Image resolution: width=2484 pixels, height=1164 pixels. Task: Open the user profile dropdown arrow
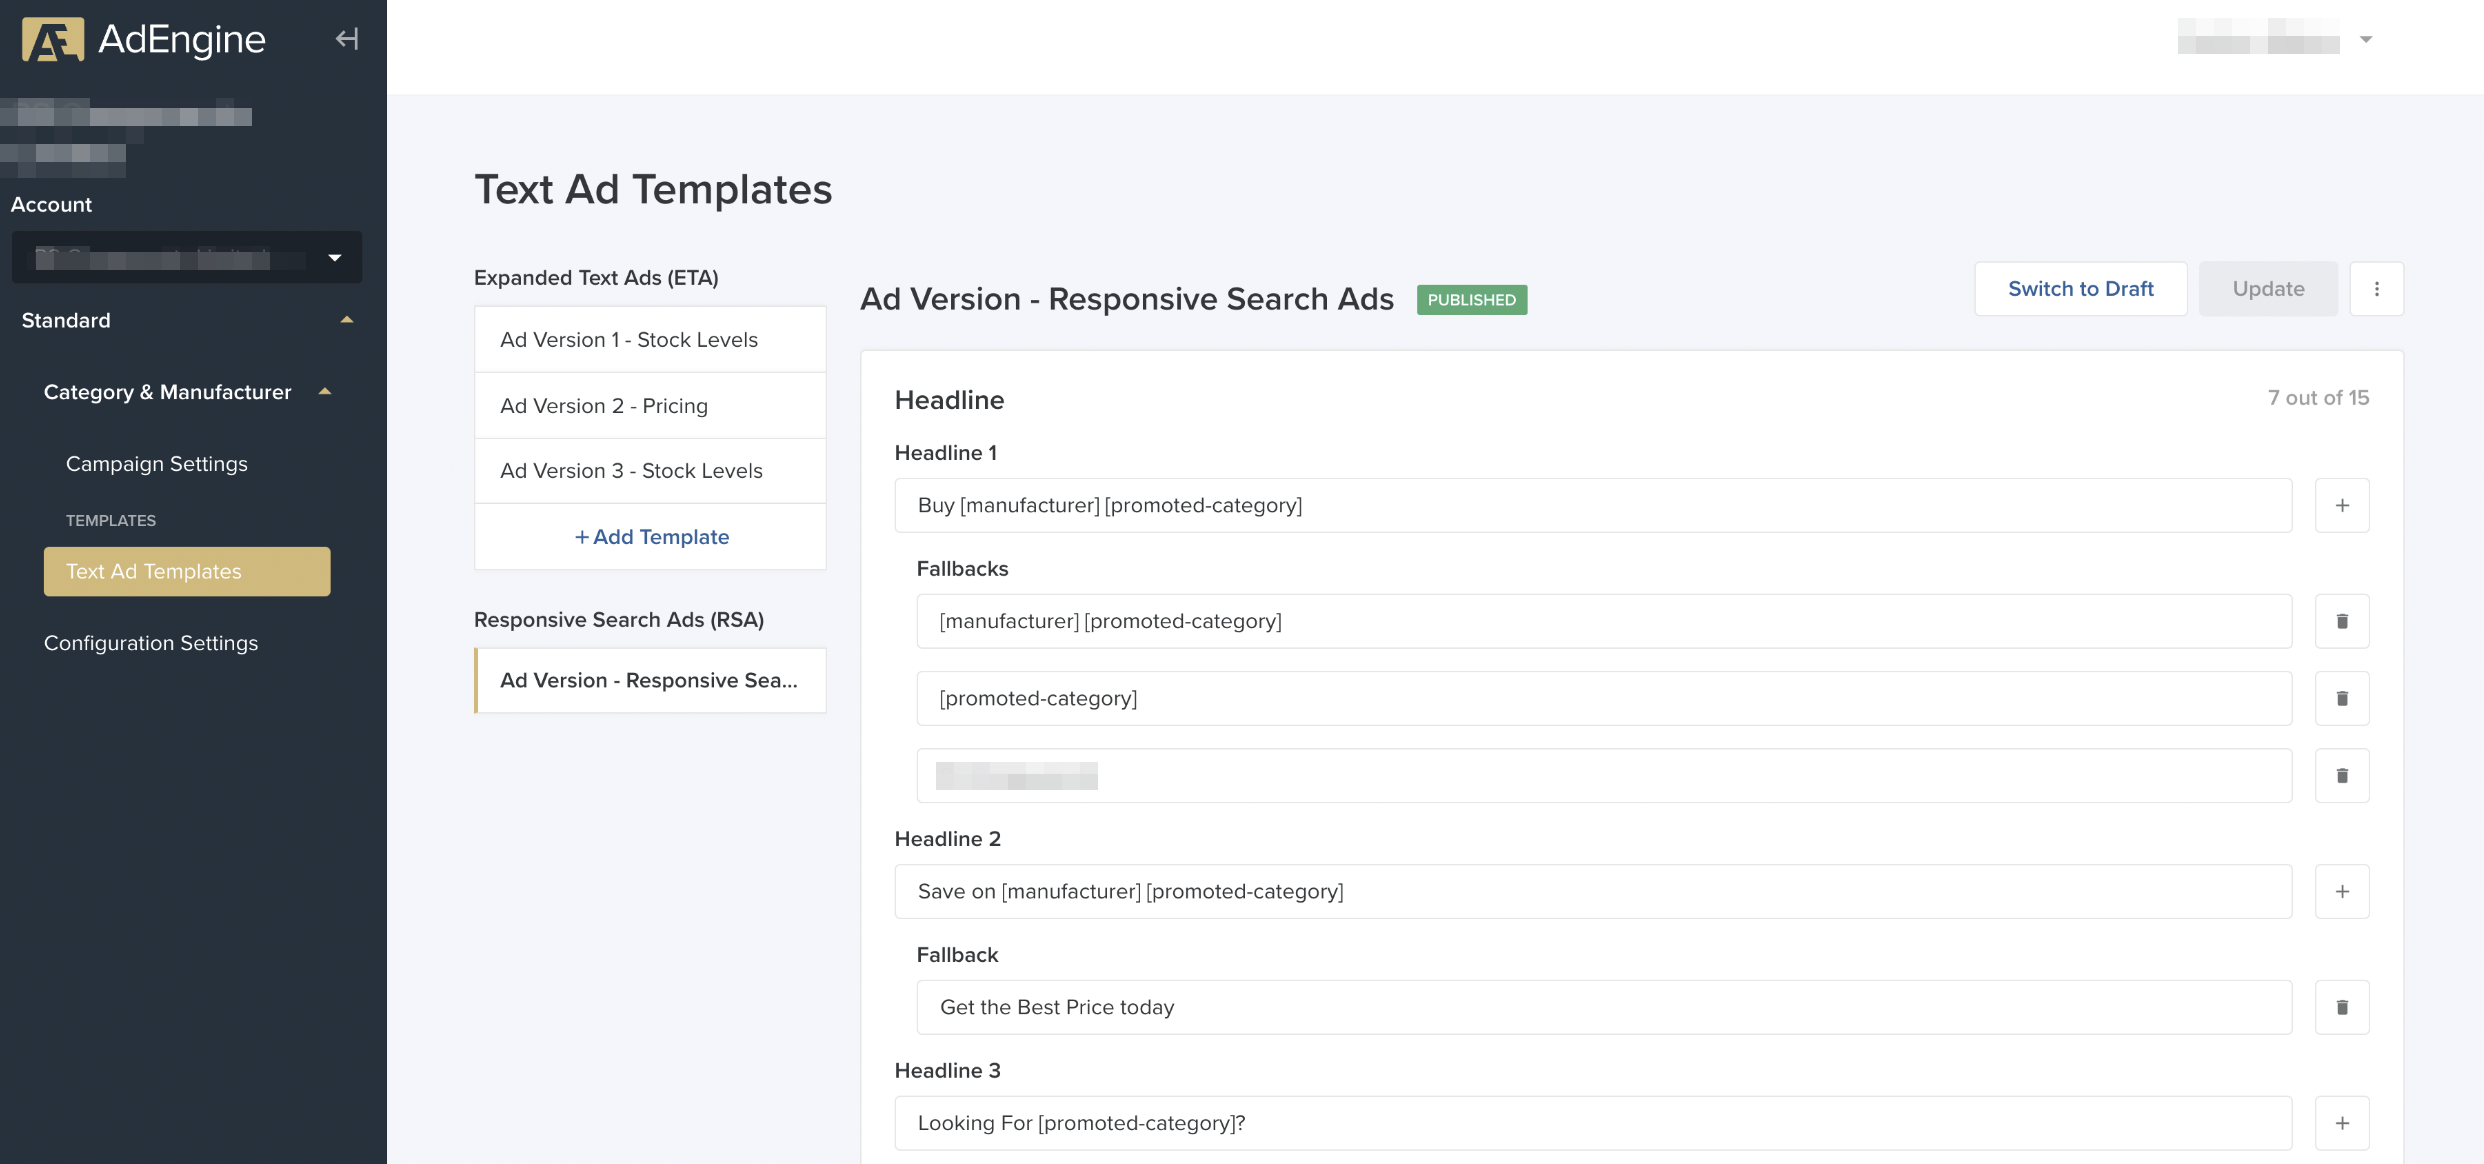(x=2365, y=39)
